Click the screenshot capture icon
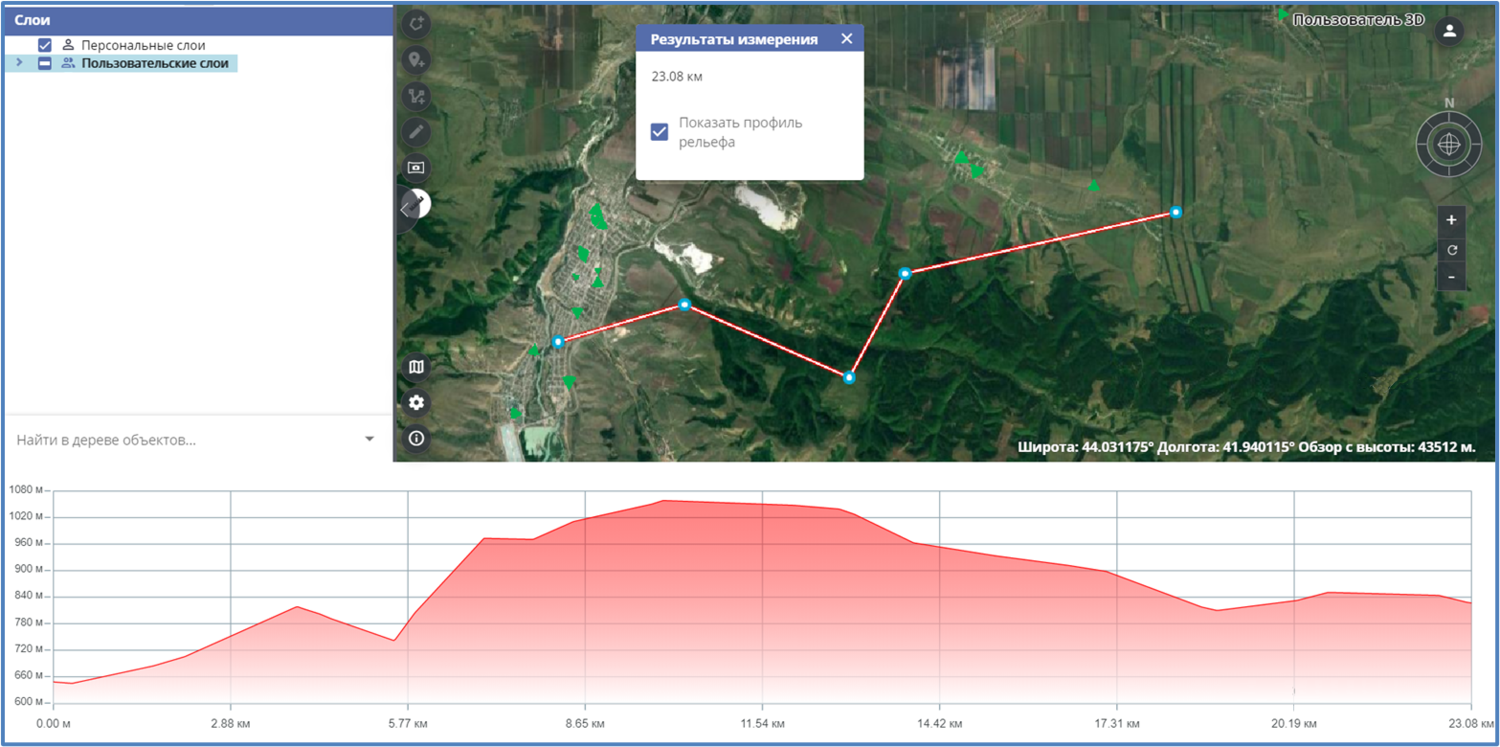1500x747 pixels. (x=416, y=167)
